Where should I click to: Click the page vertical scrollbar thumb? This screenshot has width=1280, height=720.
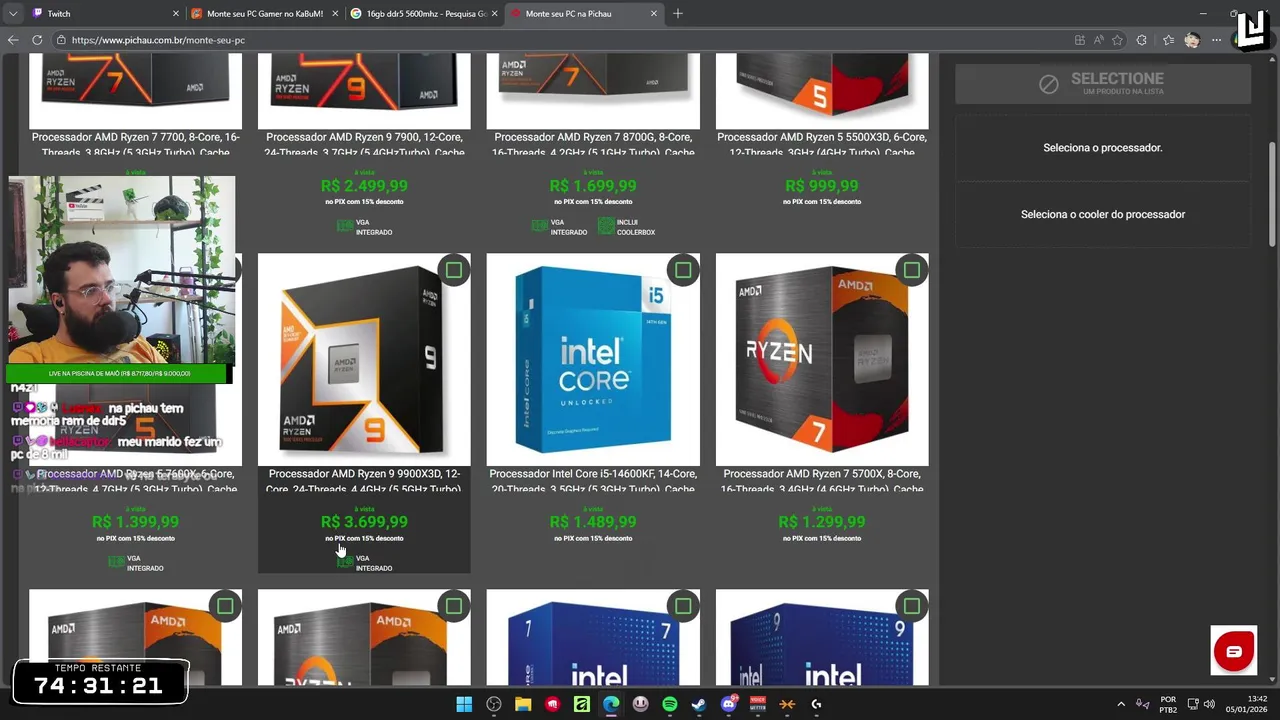(x=1273, y=192)
